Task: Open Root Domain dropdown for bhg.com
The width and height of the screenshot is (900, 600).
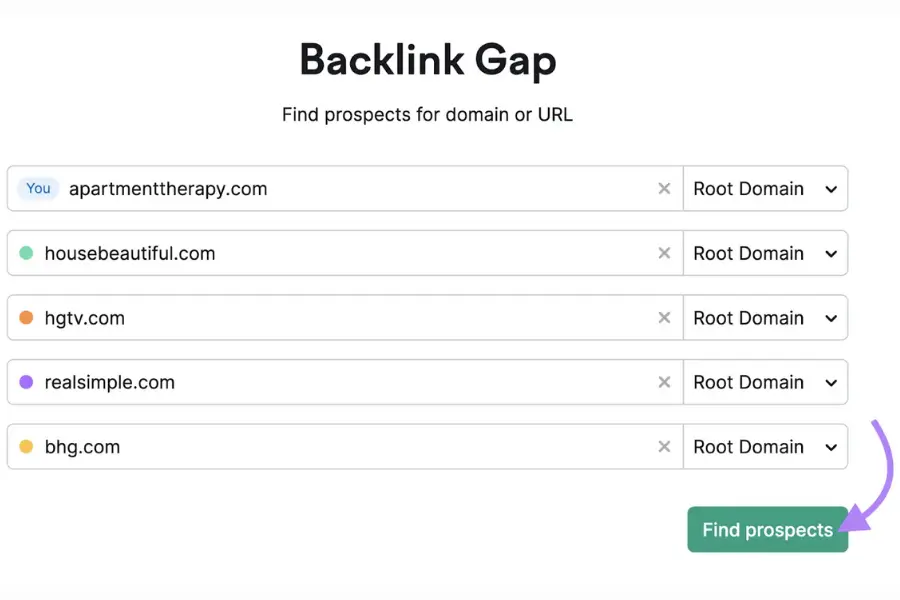Action: click(x=765, y=447)
